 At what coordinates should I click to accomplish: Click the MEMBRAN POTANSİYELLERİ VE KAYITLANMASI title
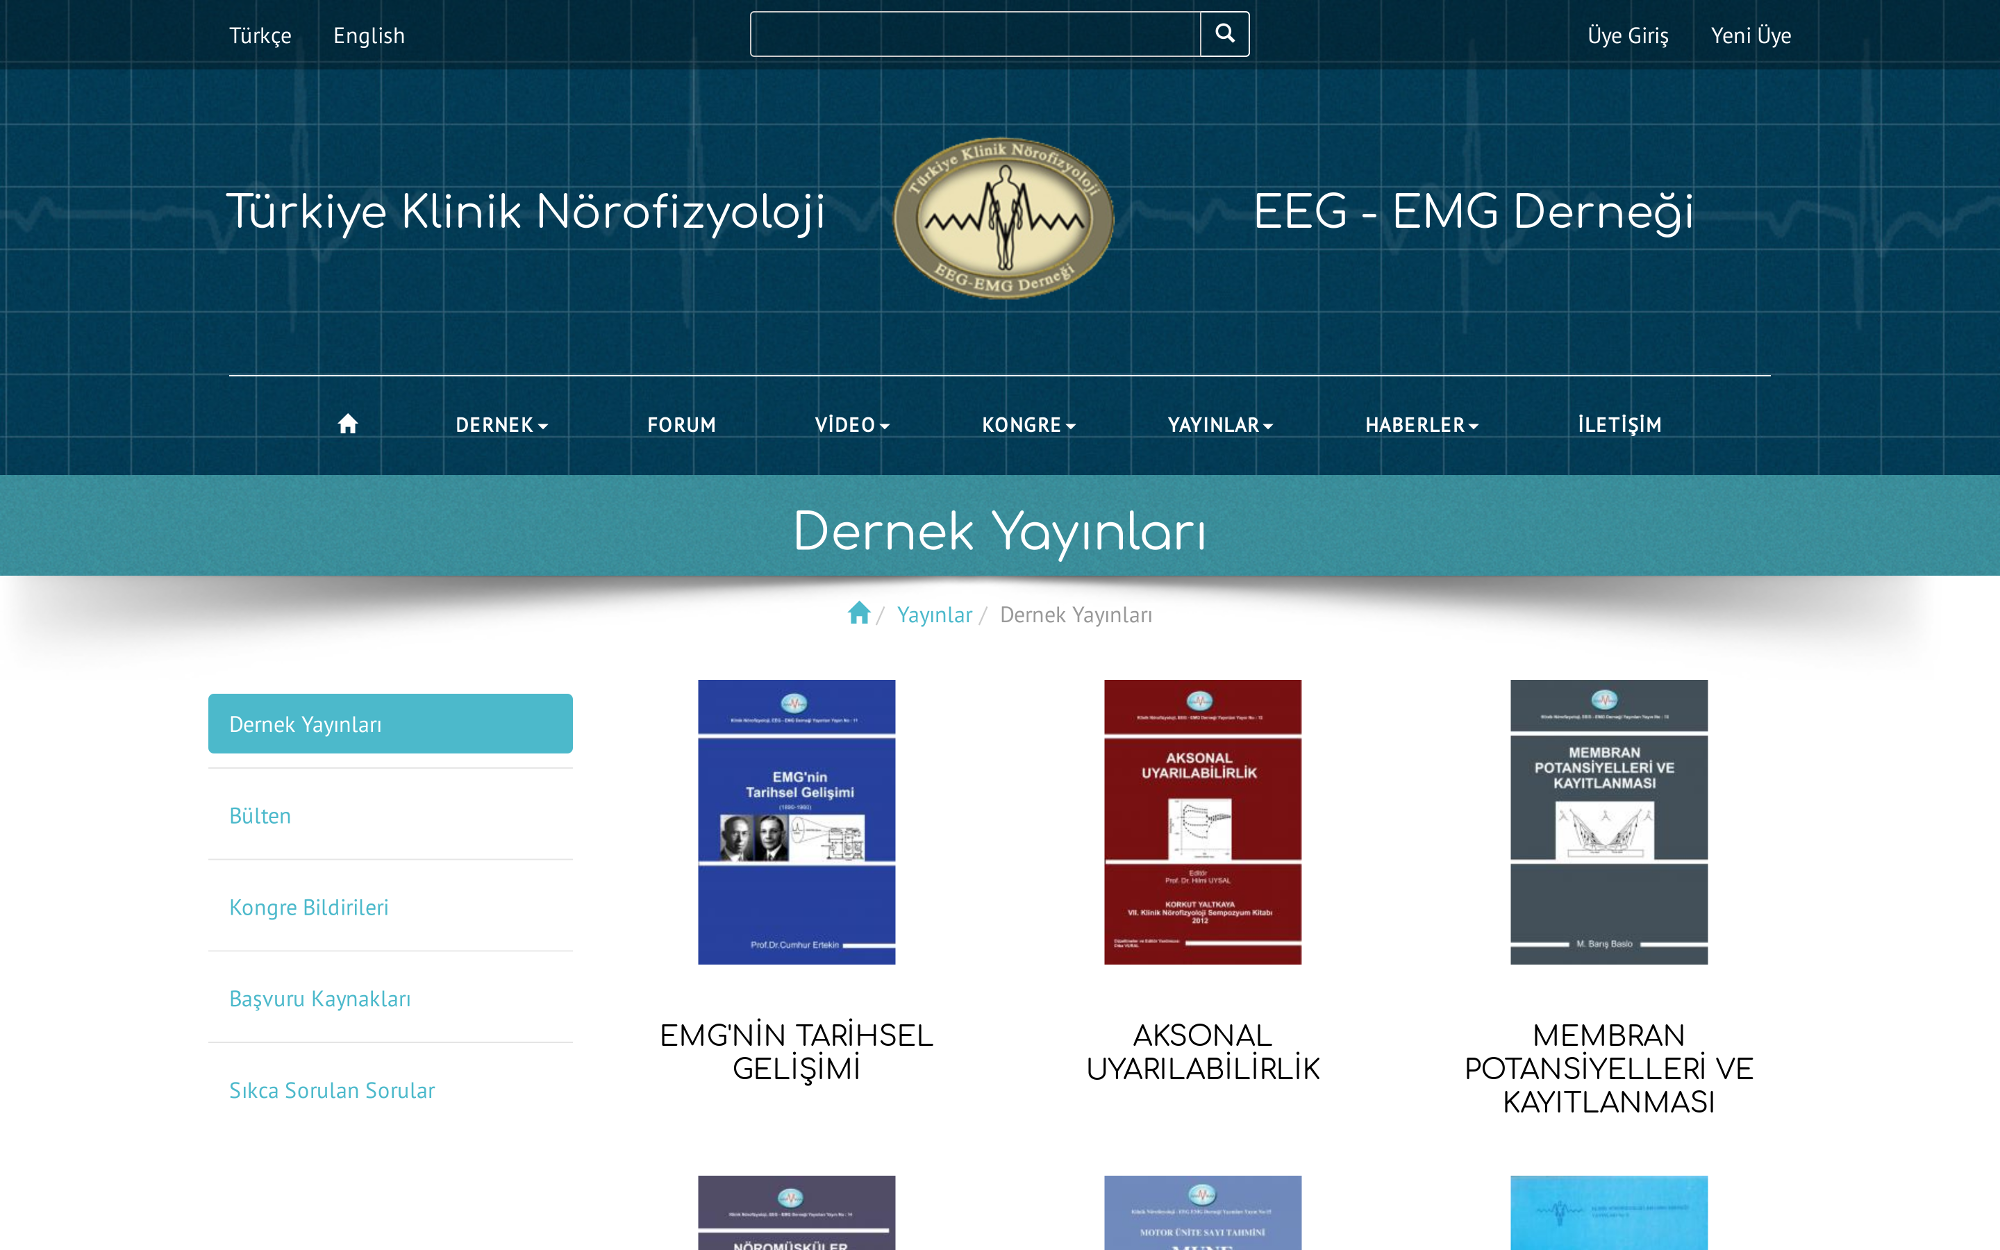point(1608,1069)
